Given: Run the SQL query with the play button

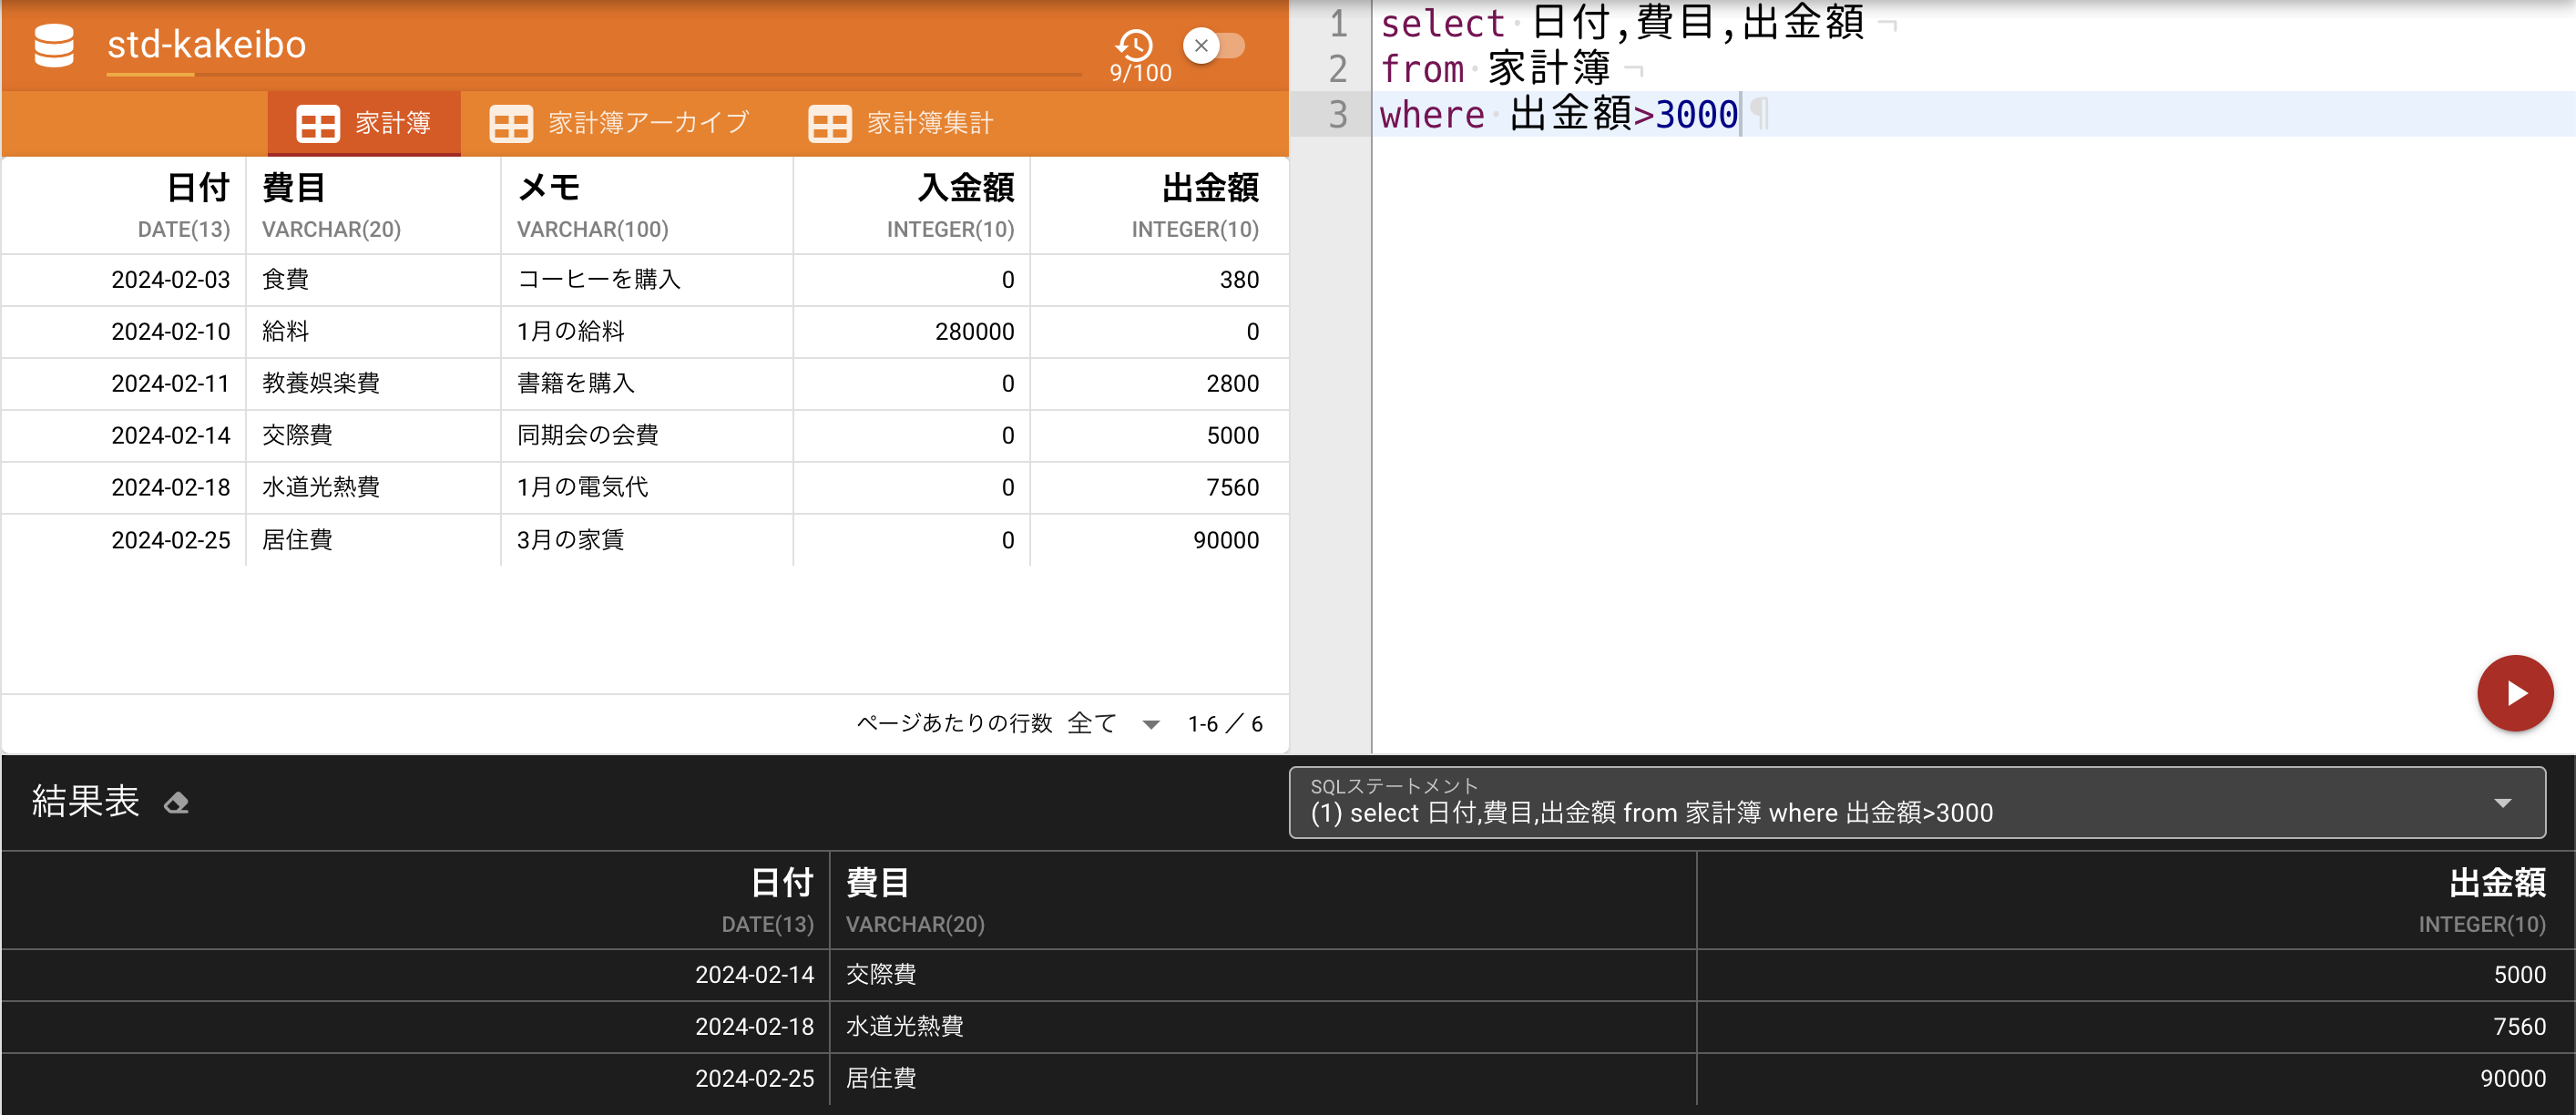Looking at the screenshot, I should pos(2514,692).
